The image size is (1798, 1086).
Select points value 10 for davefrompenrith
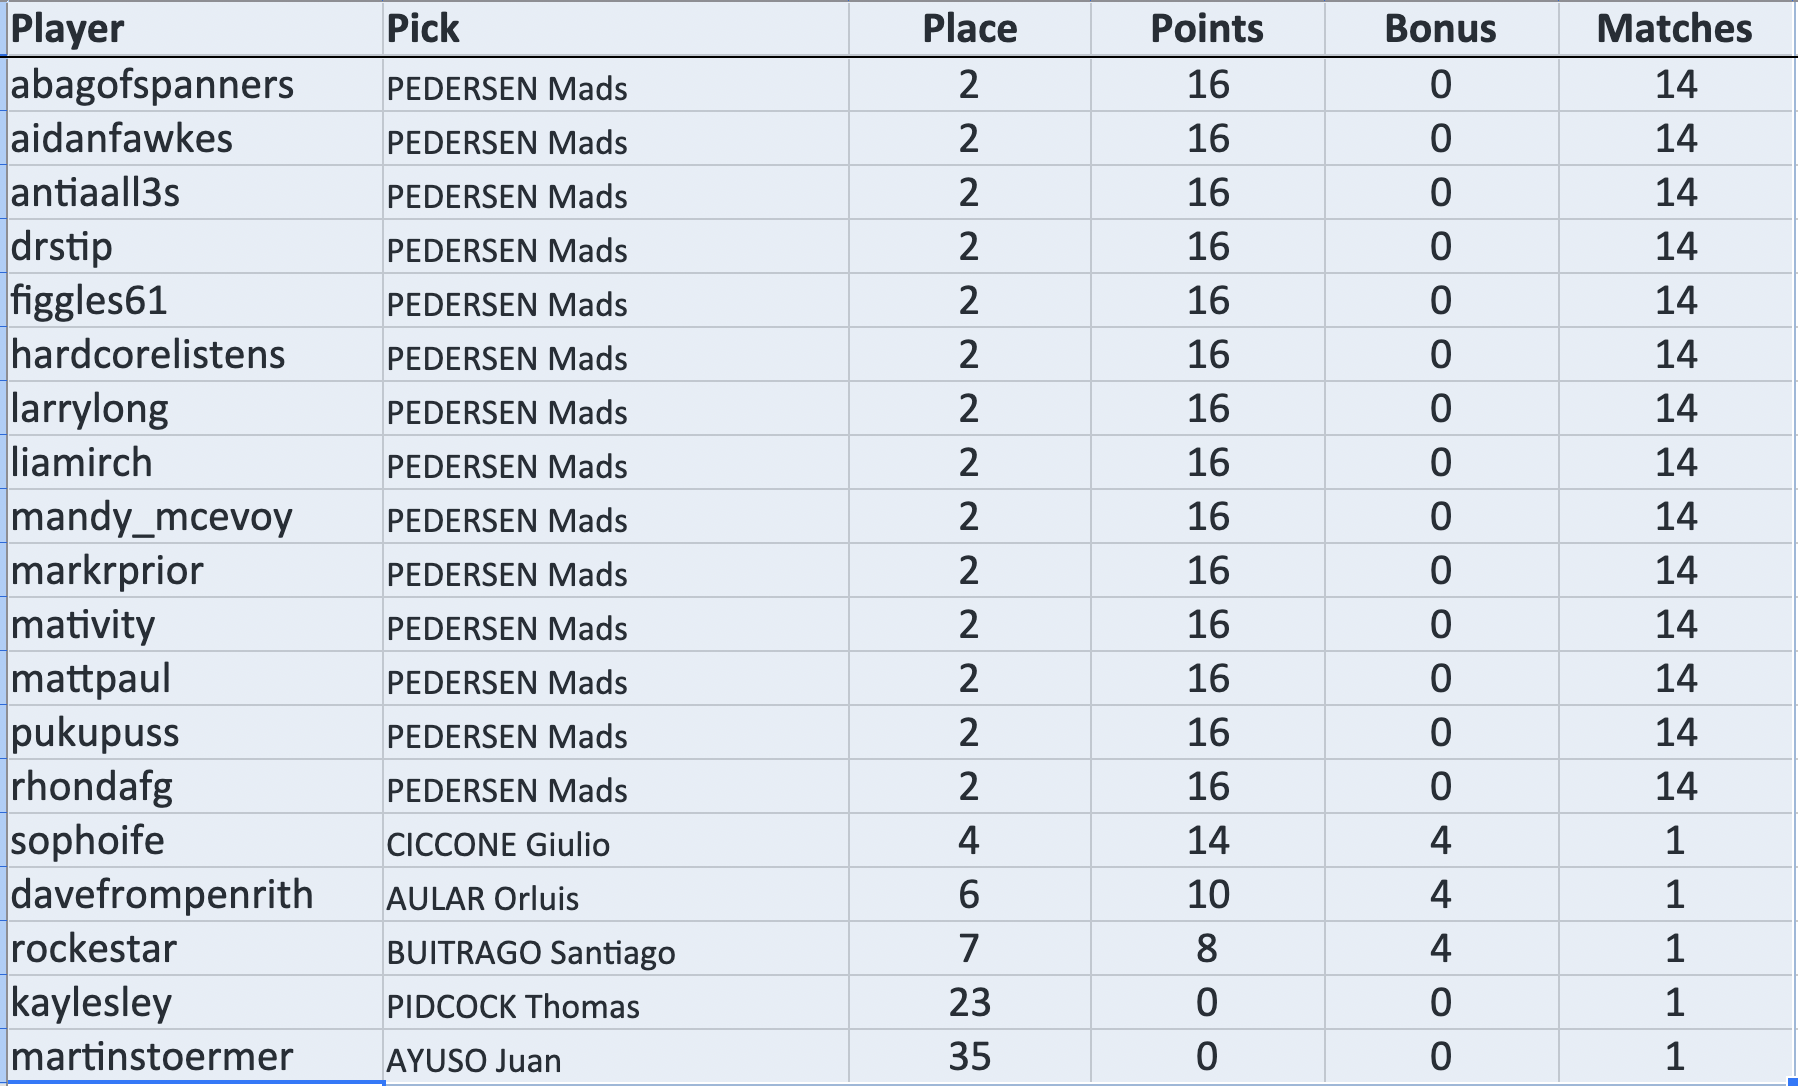click(1207, 895)
